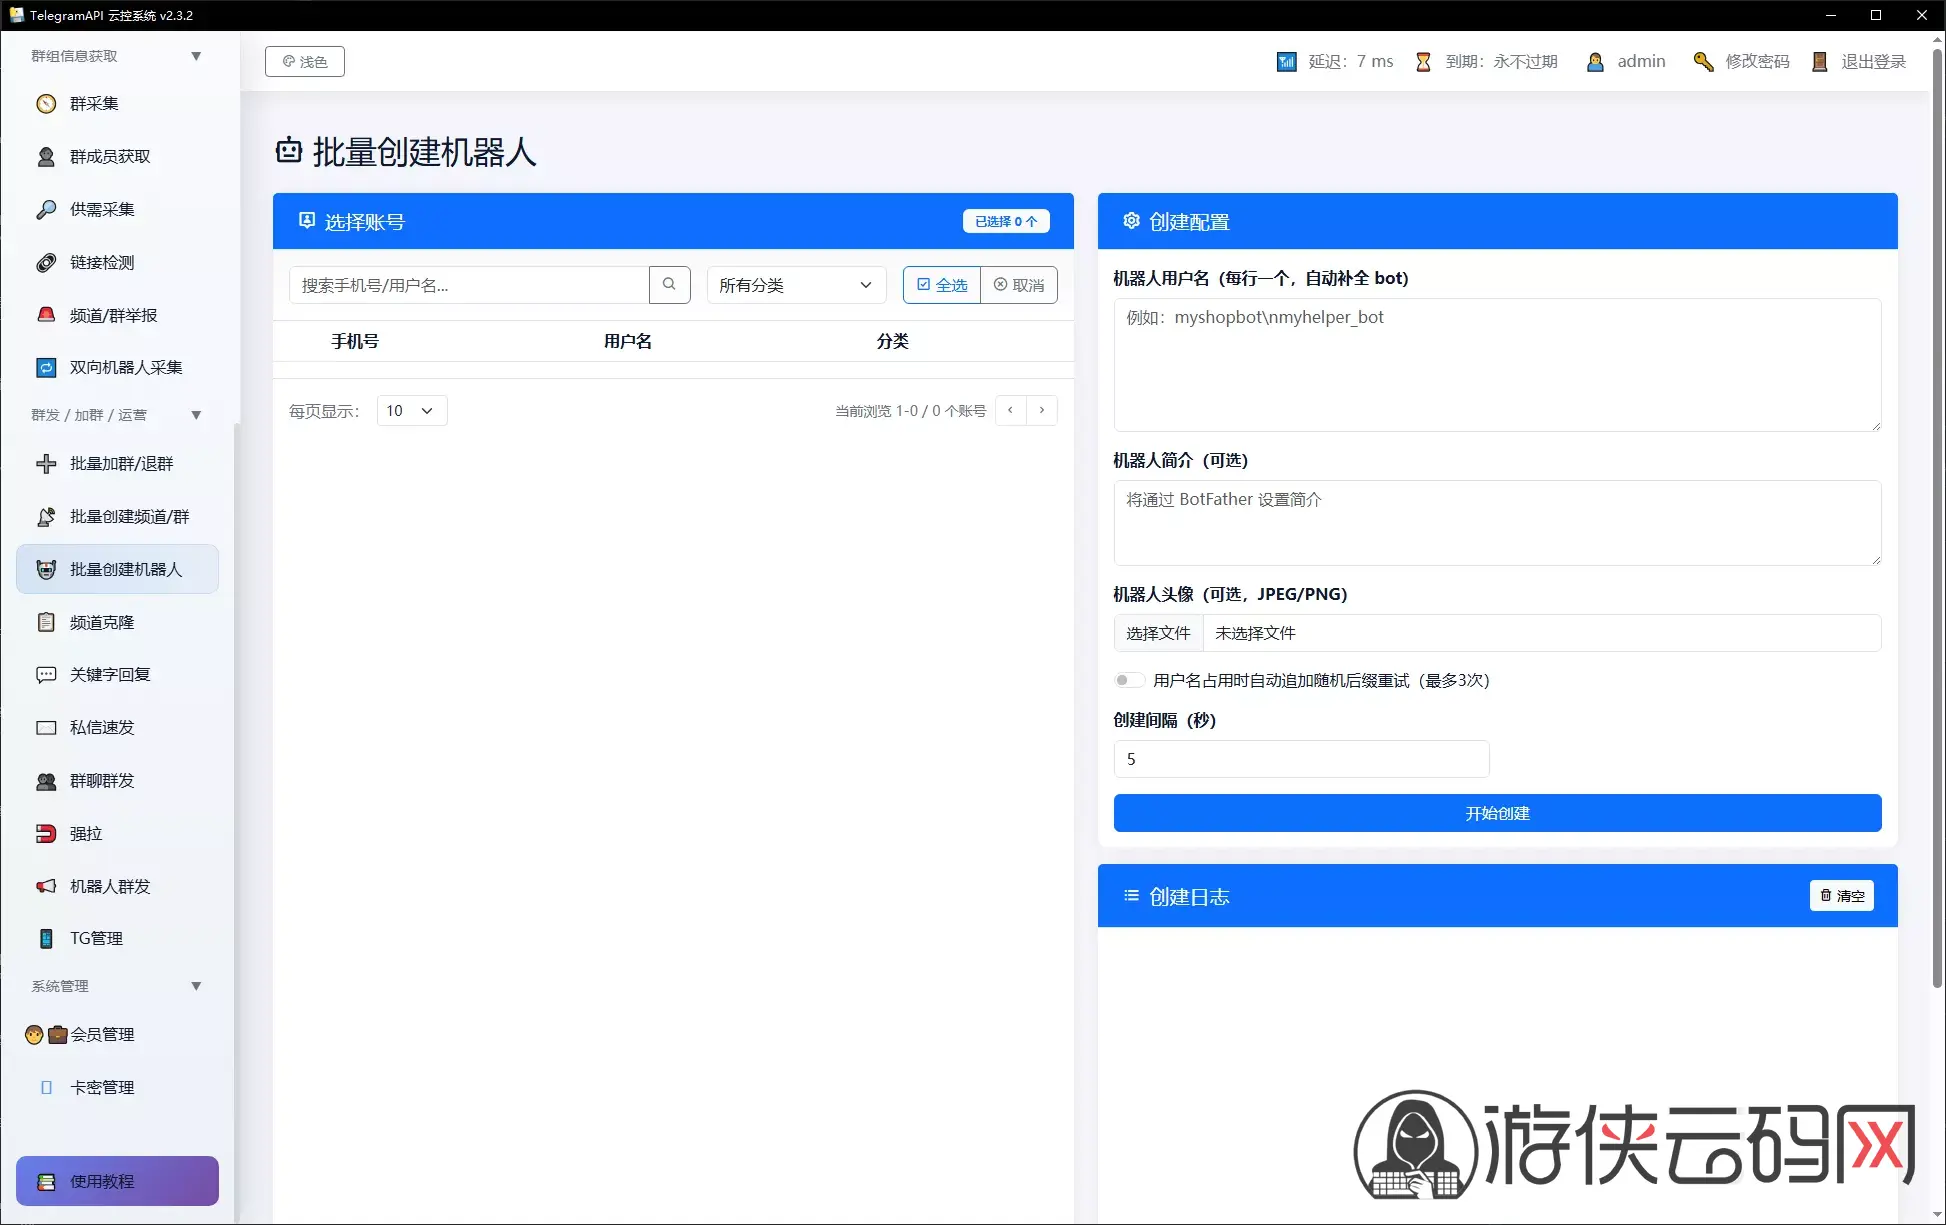
Task: Open the per-page count dropdown
Action: [x=412, y=411]
